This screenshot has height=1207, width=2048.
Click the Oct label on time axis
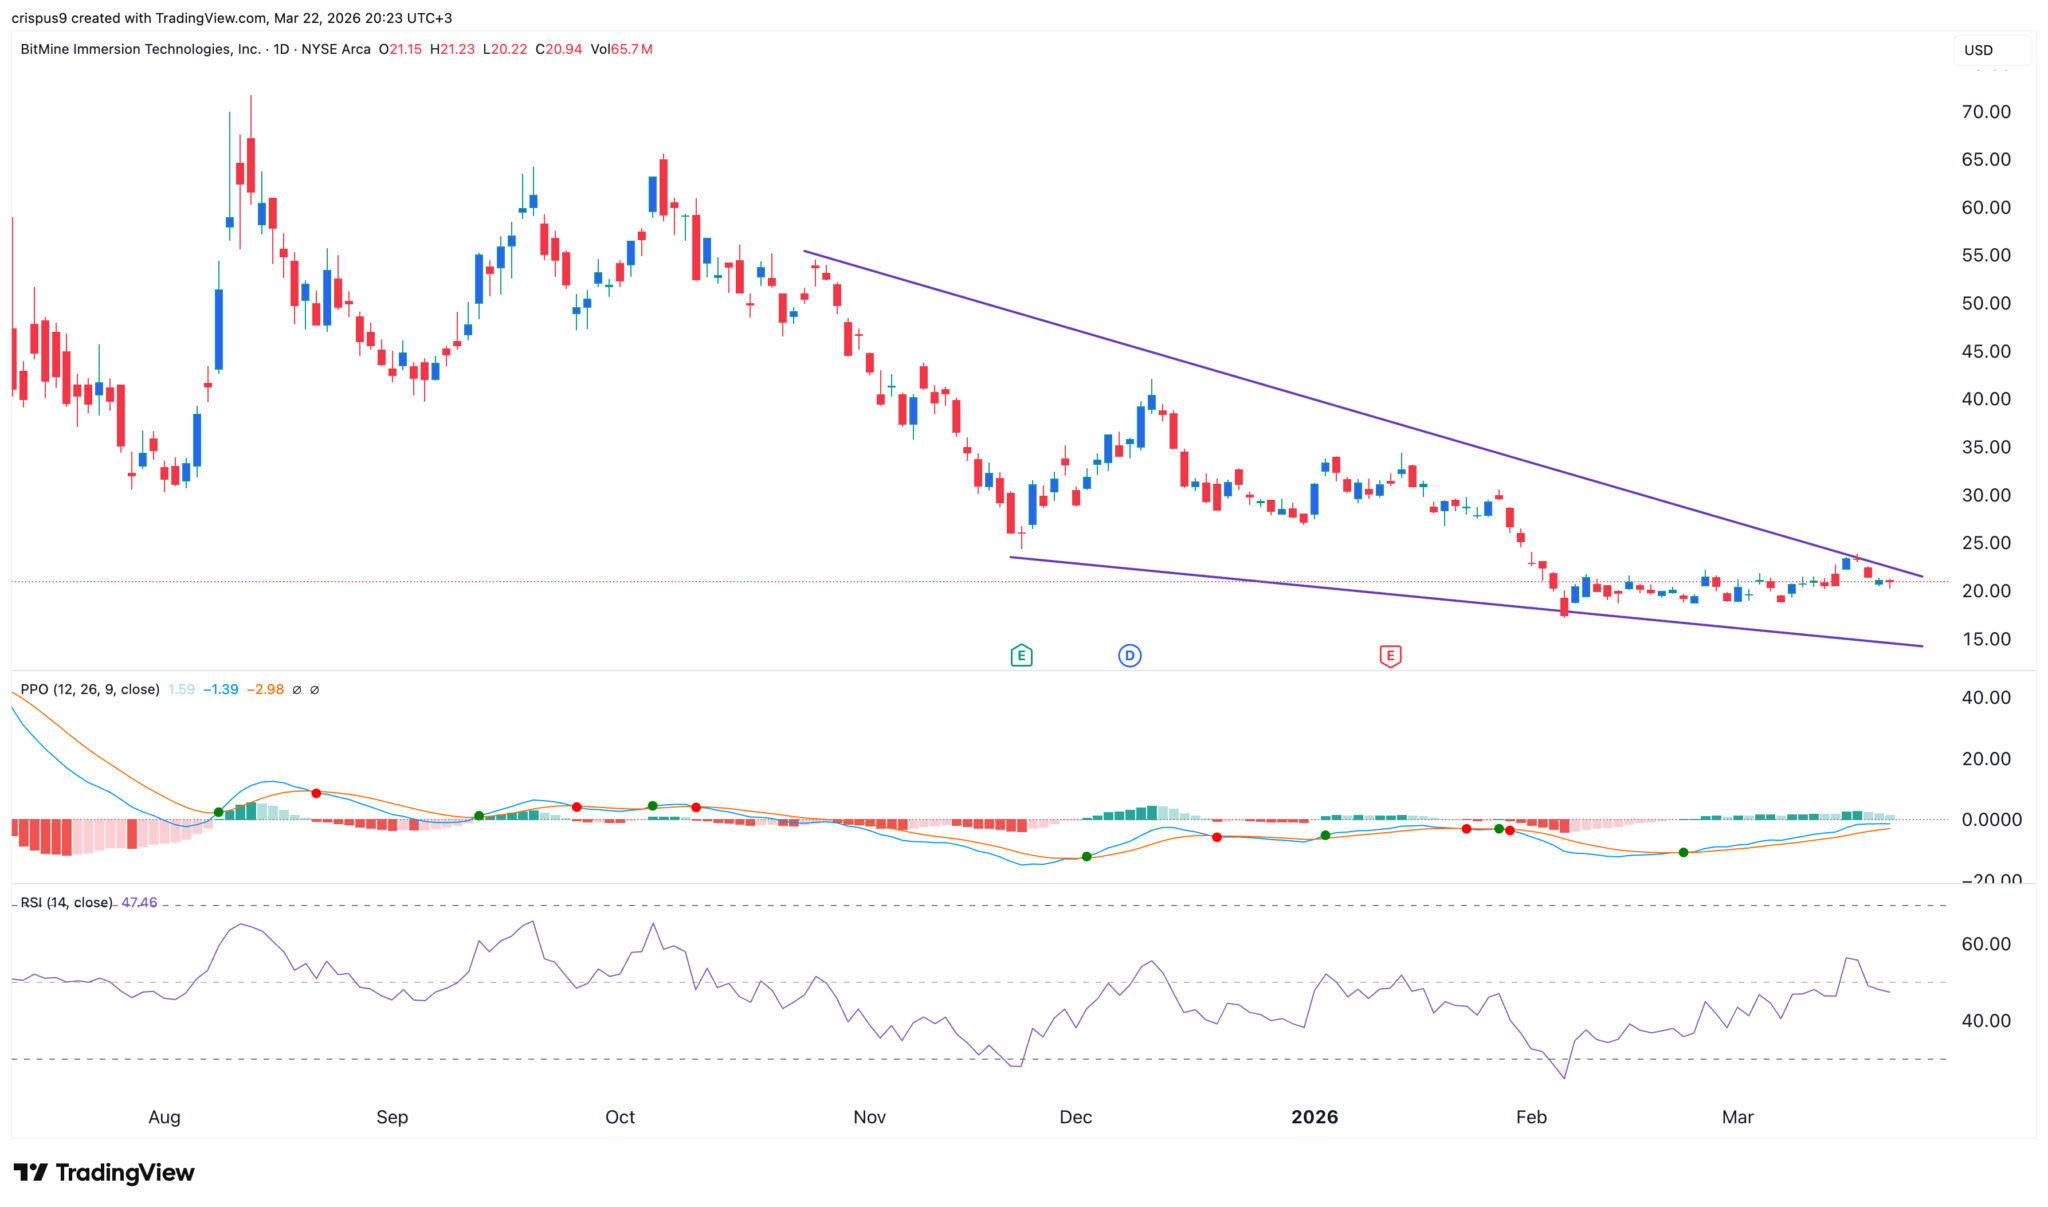click(x=620, y=1117)
